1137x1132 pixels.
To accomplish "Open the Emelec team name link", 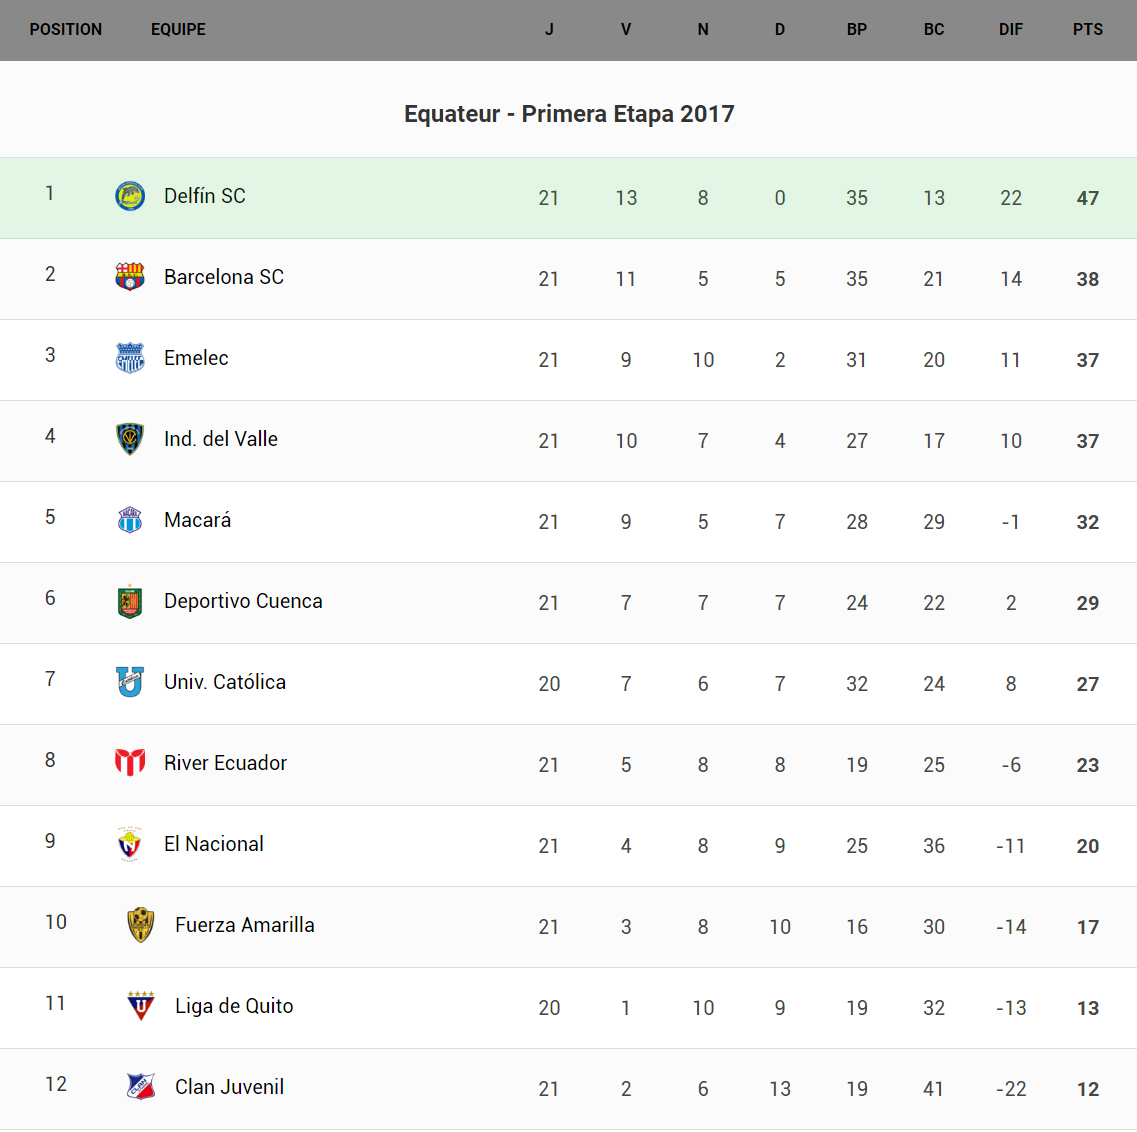I will pyautogui.click(x=196, y=358).
